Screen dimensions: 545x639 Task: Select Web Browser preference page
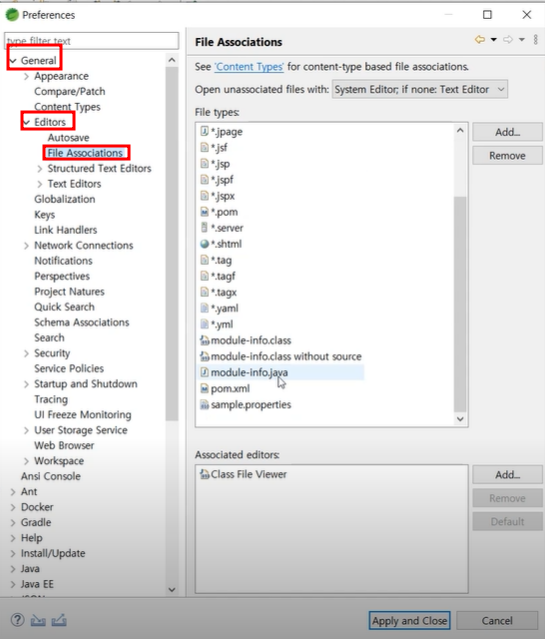coord(64,445)
